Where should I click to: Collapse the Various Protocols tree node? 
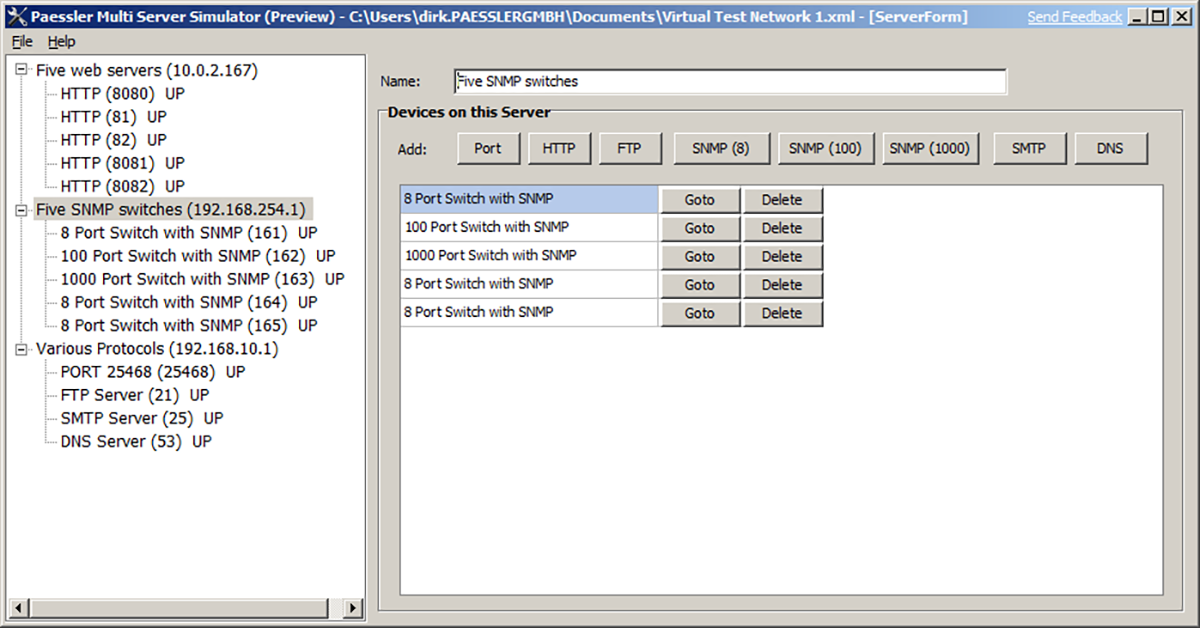[22, 349]
